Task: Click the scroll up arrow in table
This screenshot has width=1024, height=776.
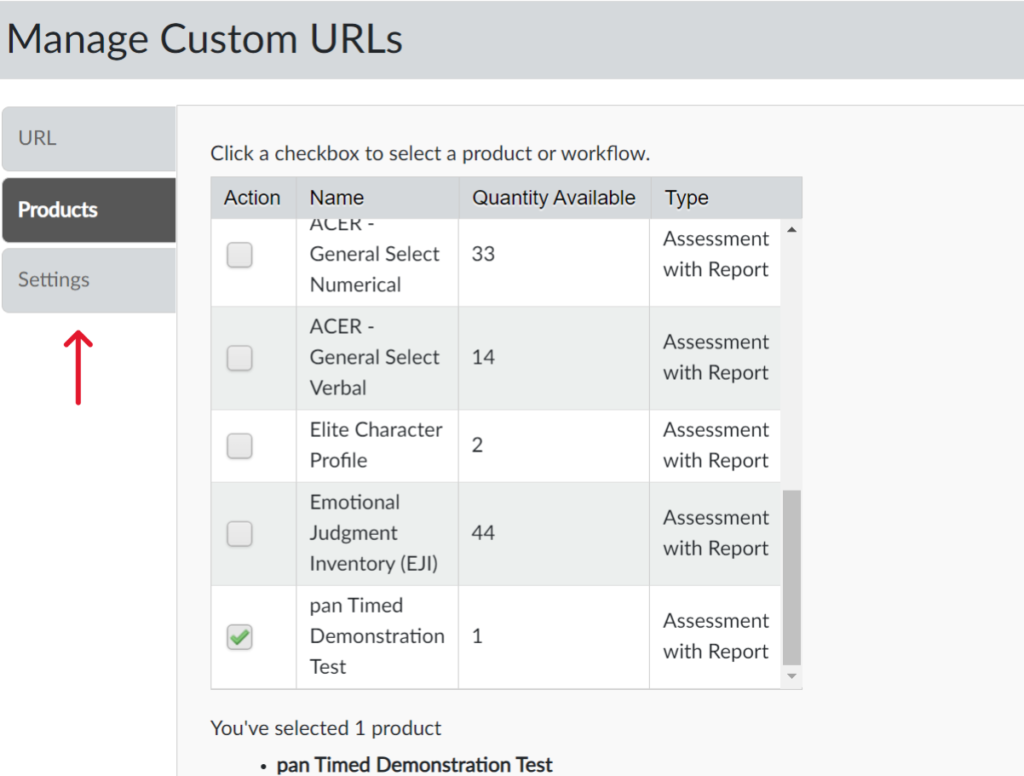Action: click(x=792, y=231)
